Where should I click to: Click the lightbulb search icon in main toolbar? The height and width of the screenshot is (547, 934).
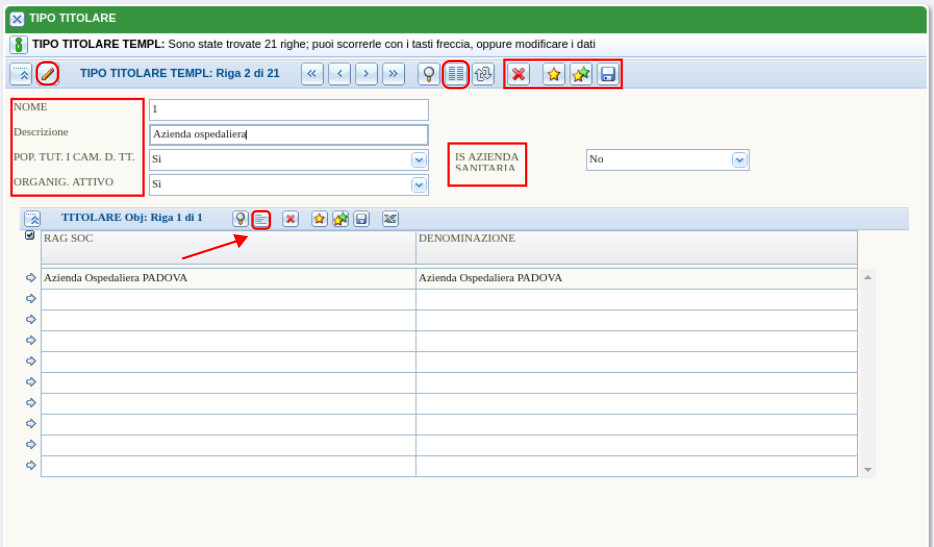pos(429,74)
